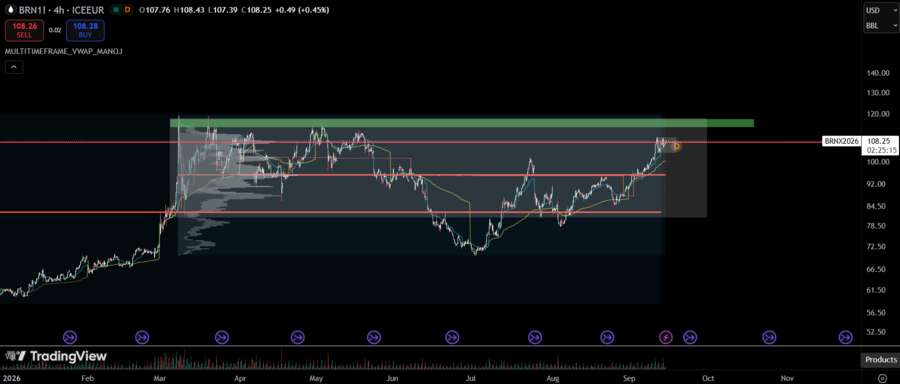Screen dimensions: 900x384
Task: Open chart settings gear icon
Action: [x=882, y=379]
